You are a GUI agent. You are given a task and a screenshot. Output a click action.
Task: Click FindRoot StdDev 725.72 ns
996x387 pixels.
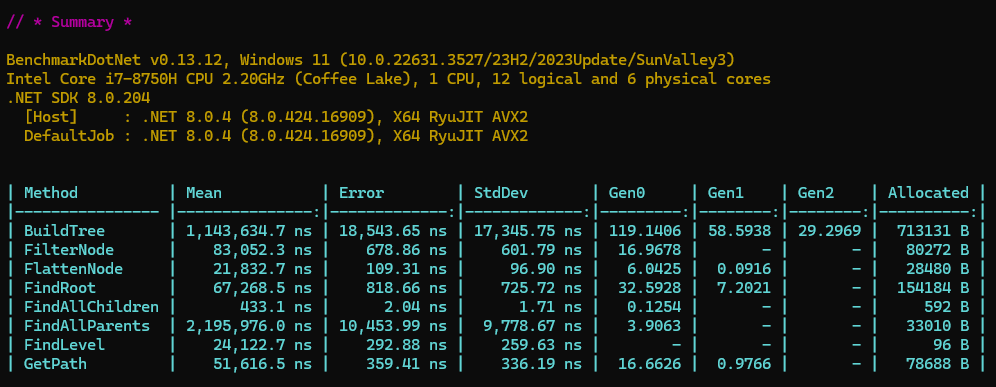(x=541, y=288)
